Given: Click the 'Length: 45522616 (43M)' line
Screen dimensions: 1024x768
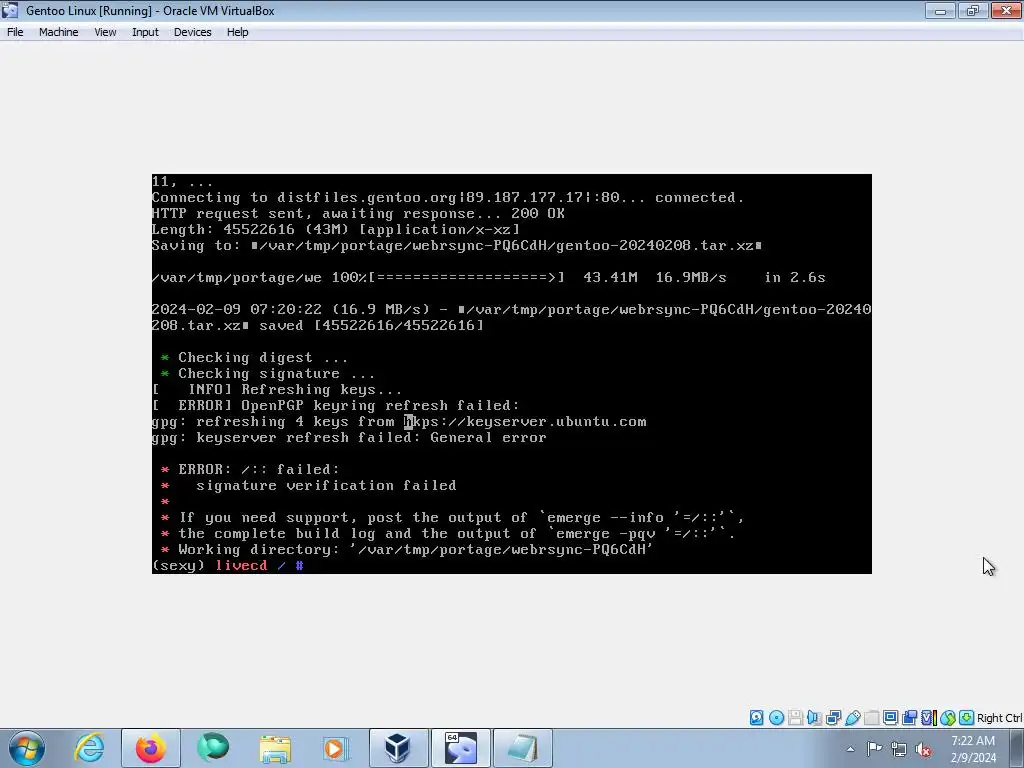Looking at the screenshot, I should [x=336, y=229].
